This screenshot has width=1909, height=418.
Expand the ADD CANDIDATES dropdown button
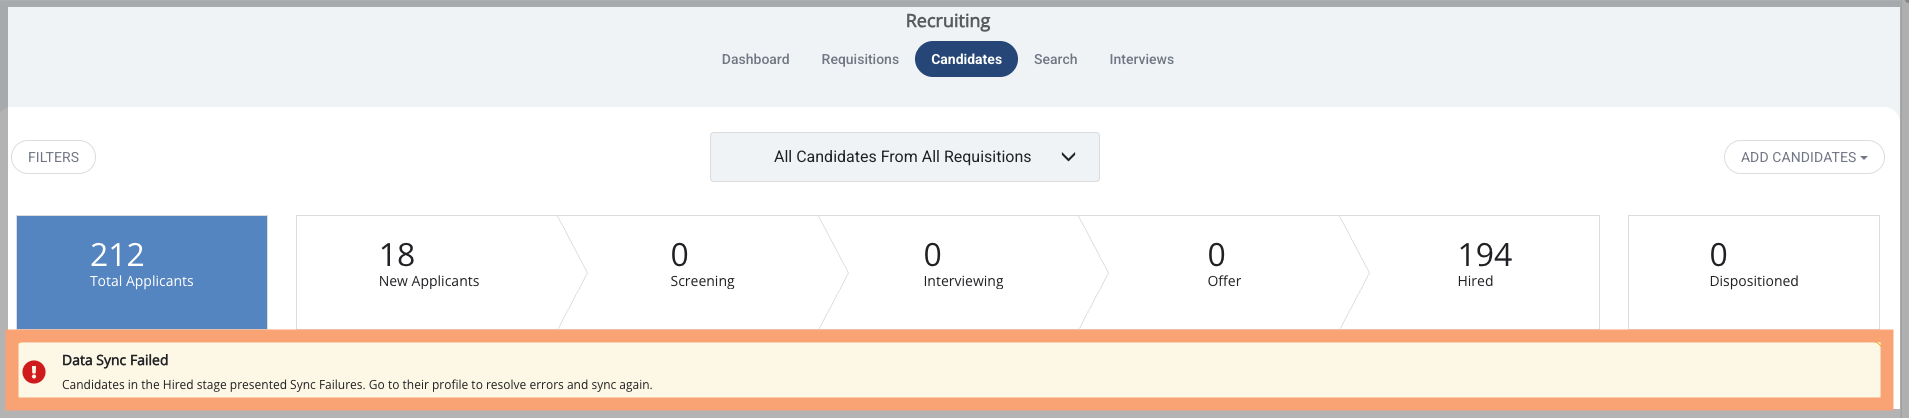click(x=1804, y=157)
